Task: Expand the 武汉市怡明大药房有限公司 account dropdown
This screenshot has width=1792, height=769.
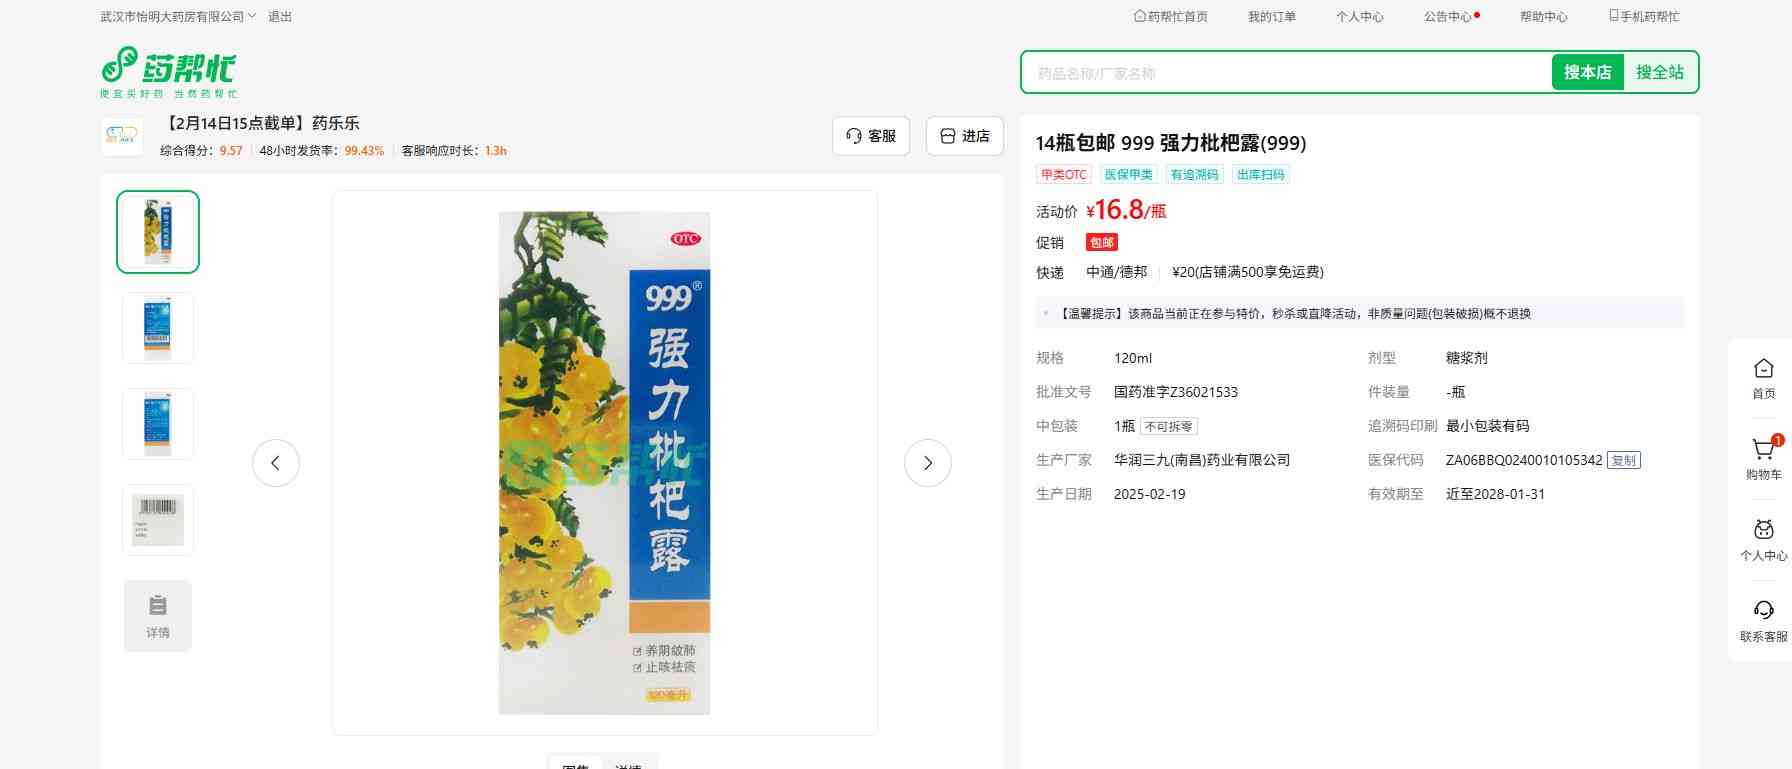Action: (x=178, y=17)
